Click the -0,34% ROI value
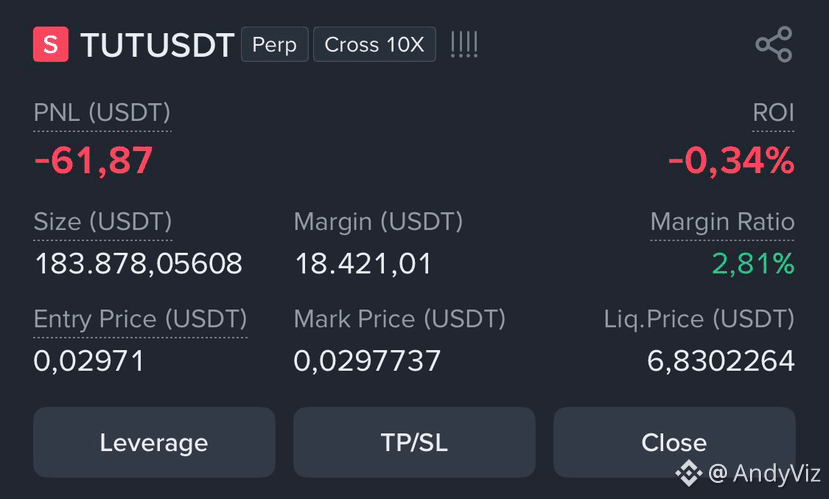Screen dimensions: 829x499 click(x=731, y=161)
